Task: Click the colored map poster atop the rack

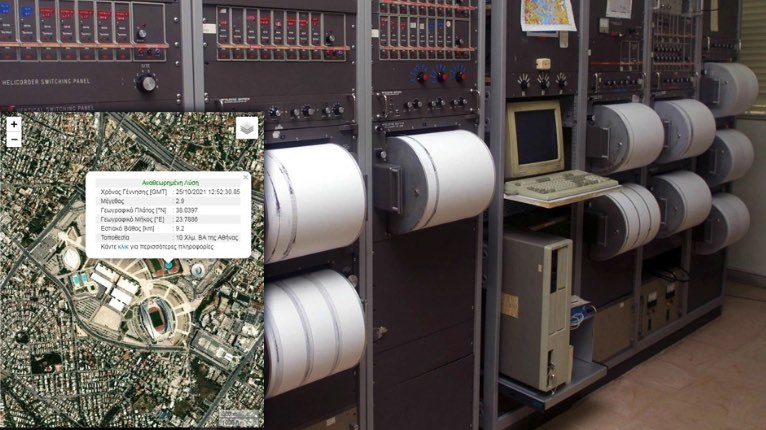Action: pos(549,14)
